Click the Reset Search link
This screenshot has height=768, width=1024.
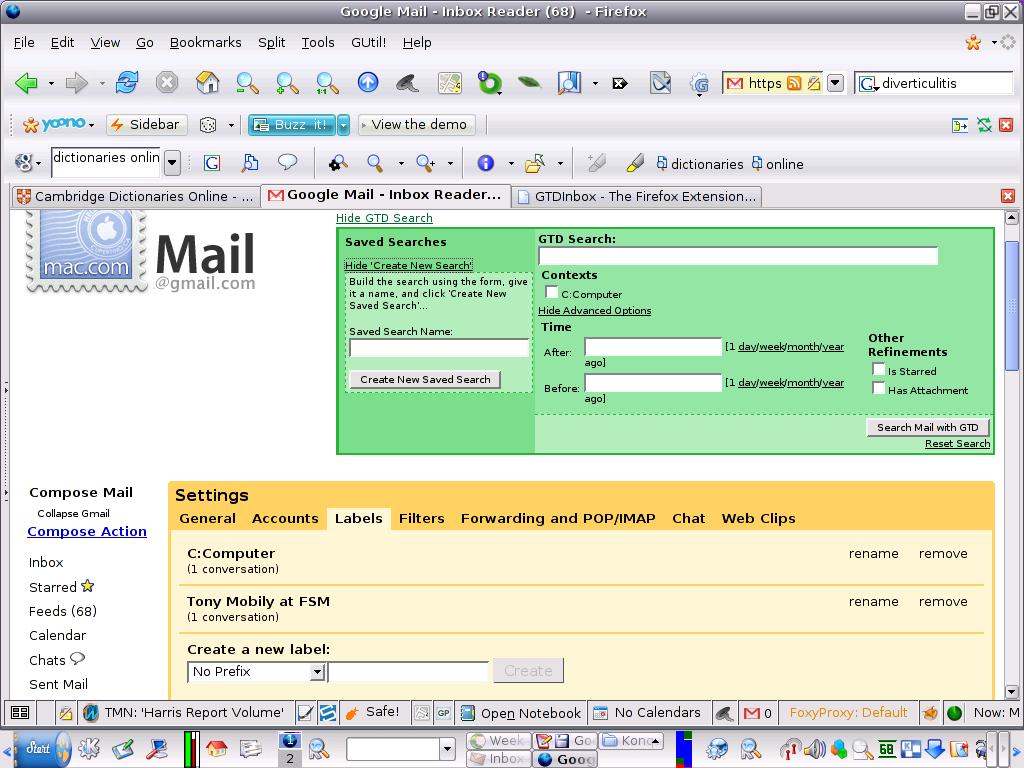957,443
